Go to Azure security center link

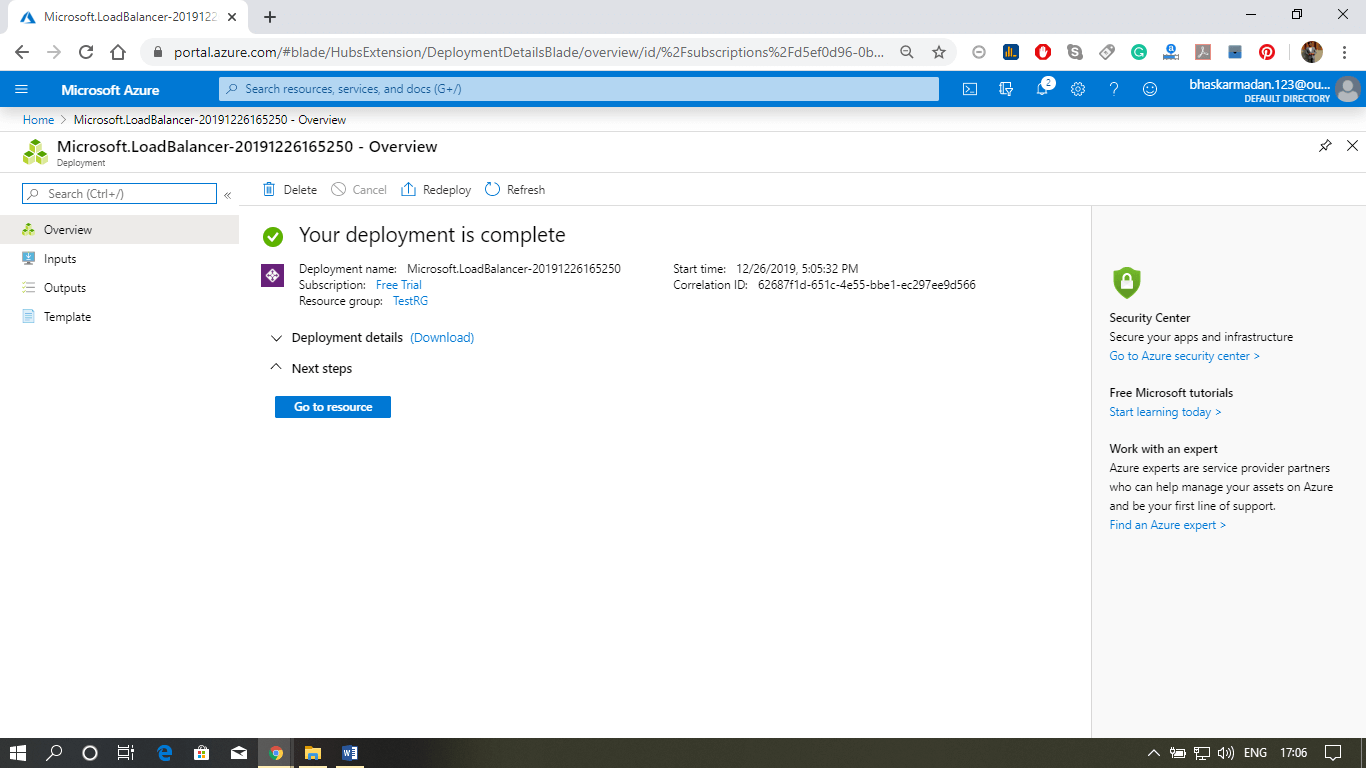click(1184, 356)
